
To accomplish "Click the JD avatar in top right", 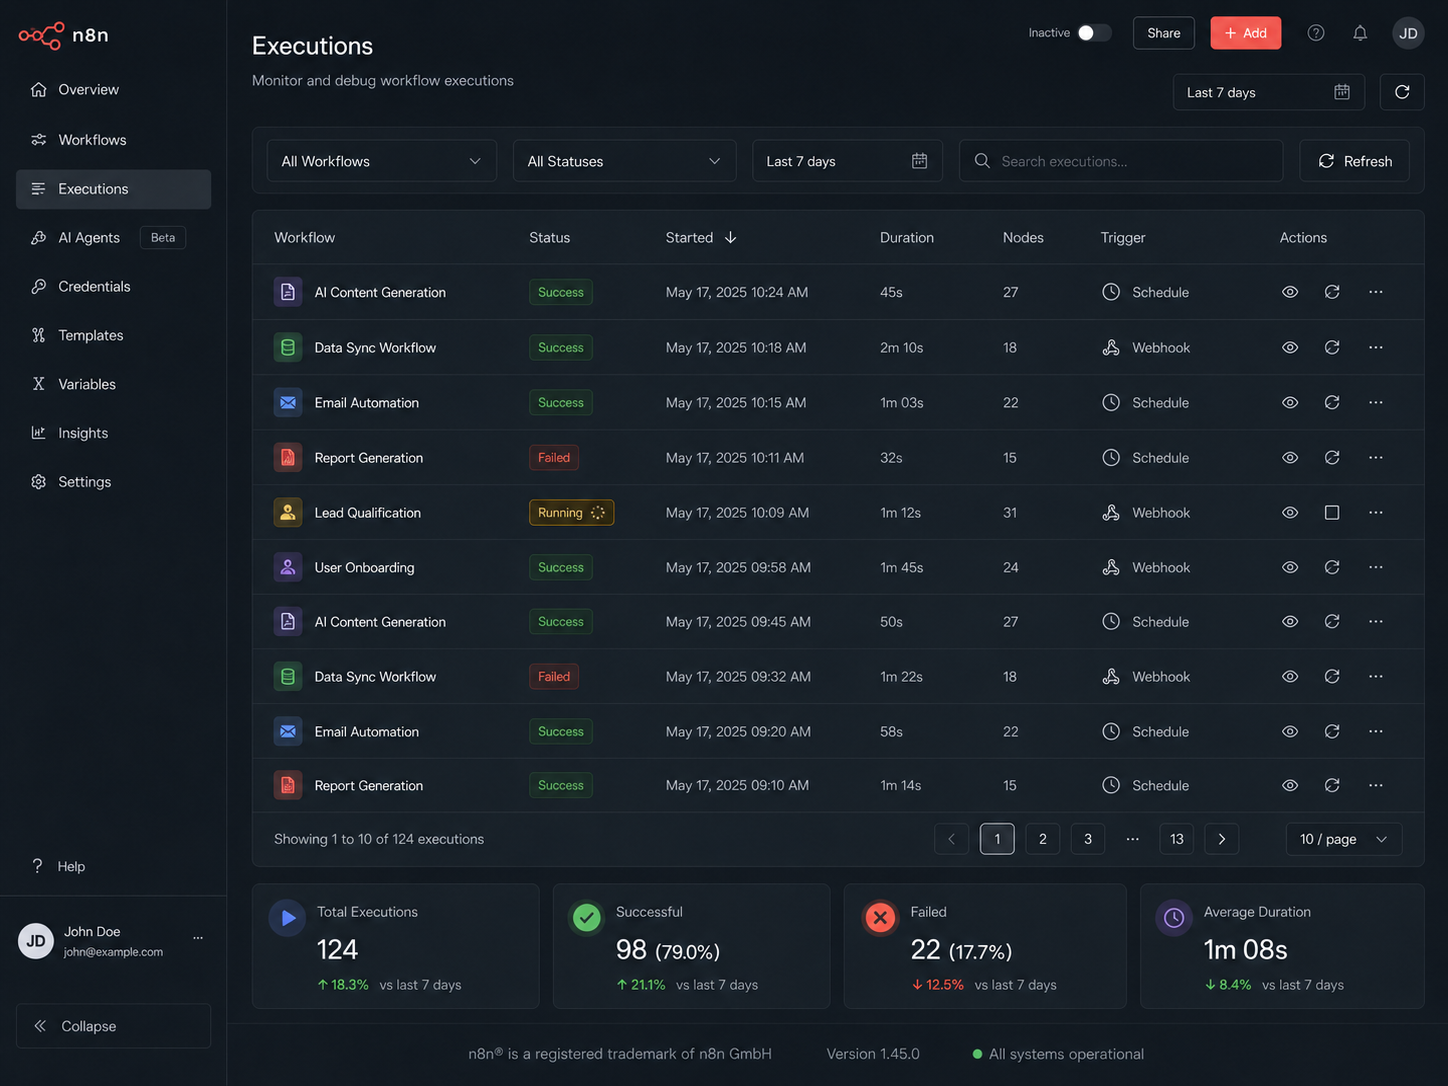I will (x=1408, y=33).
